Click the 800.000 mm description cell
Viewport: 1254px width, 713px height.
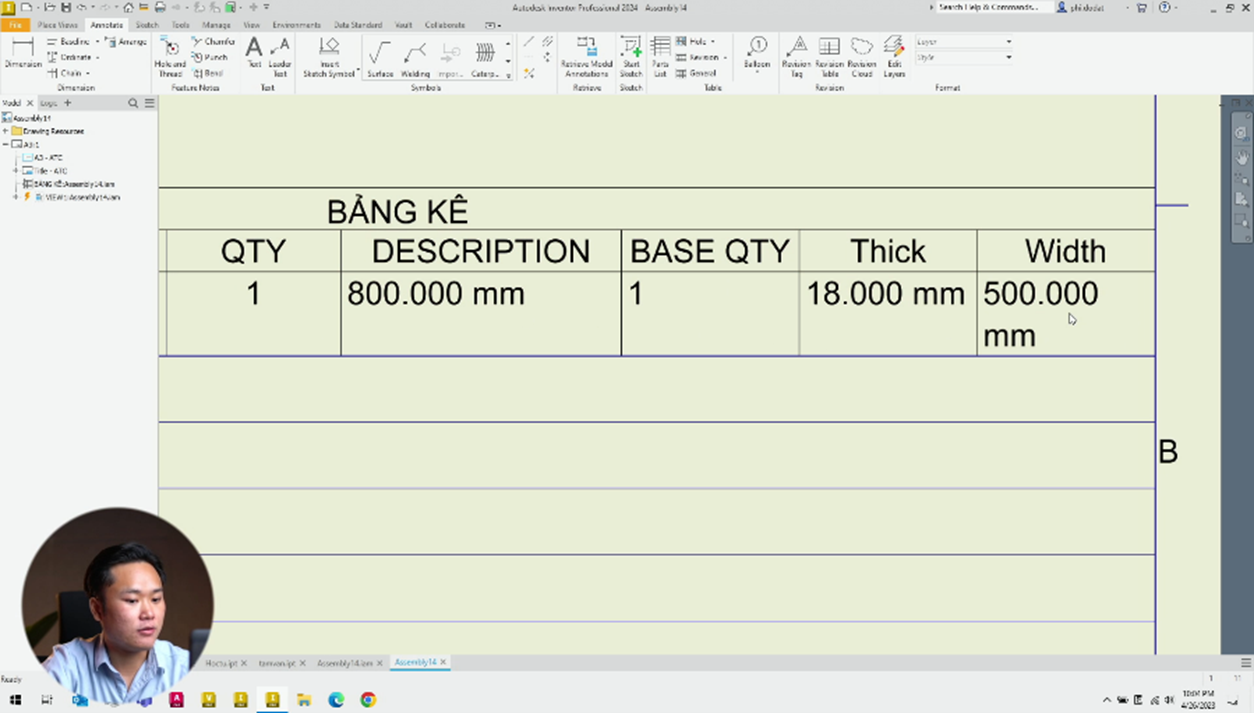pos(481,314)
